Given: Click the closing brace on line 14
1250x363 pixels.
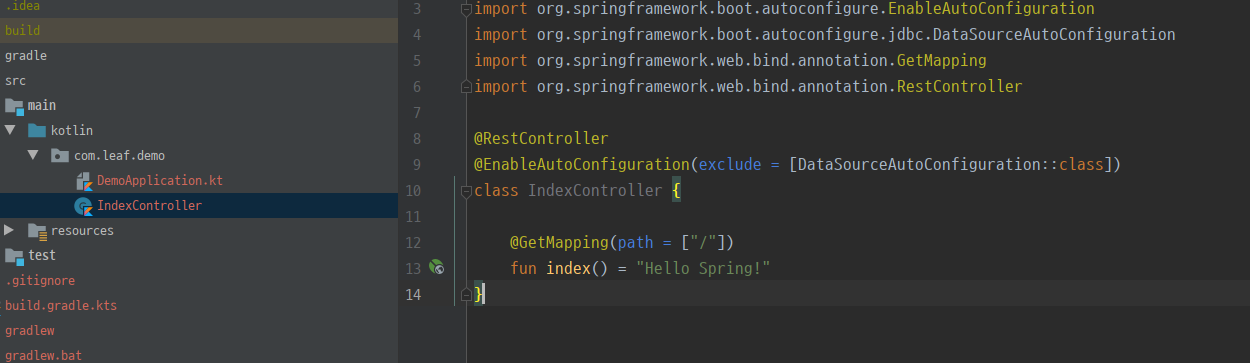Looking at the screenshot, I should (479, 294).
